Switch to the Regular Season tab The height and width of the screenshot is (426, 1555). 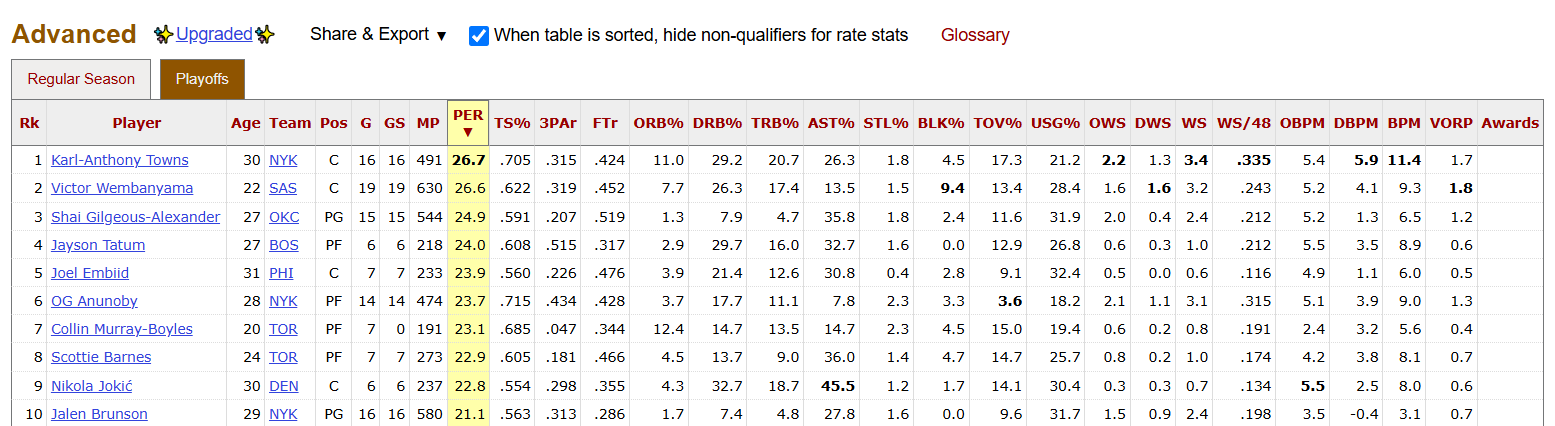pos(81,79)
